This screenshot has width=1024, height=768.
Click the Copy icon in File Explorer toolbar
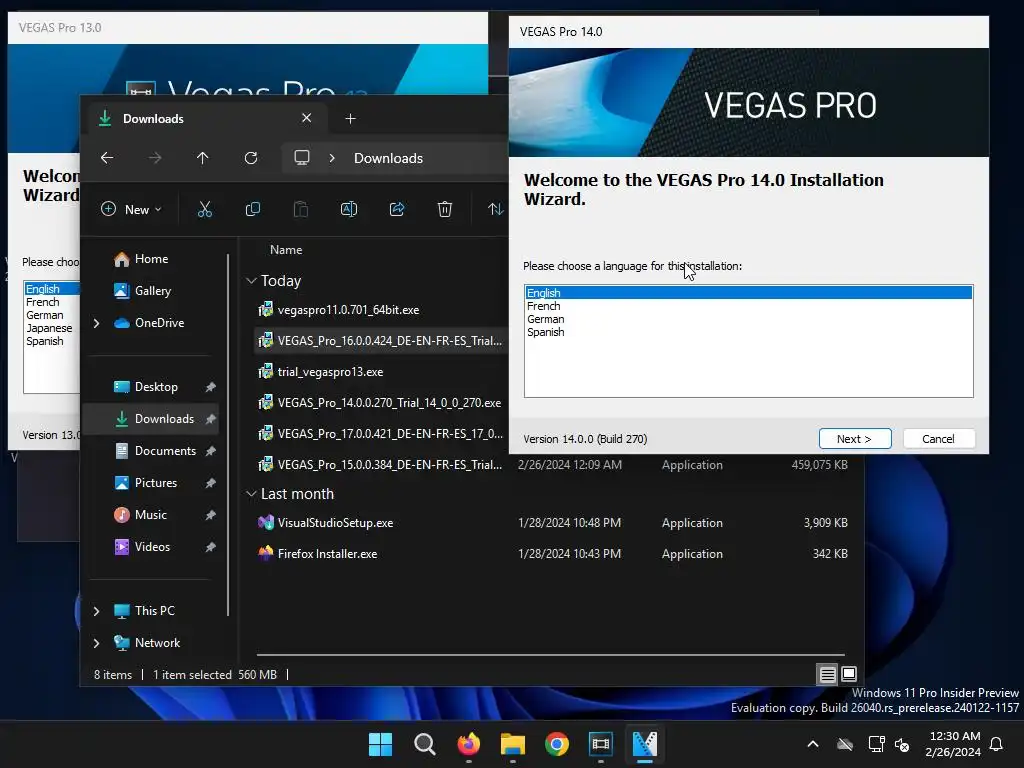pyautogui.click(x=253, y=209)
